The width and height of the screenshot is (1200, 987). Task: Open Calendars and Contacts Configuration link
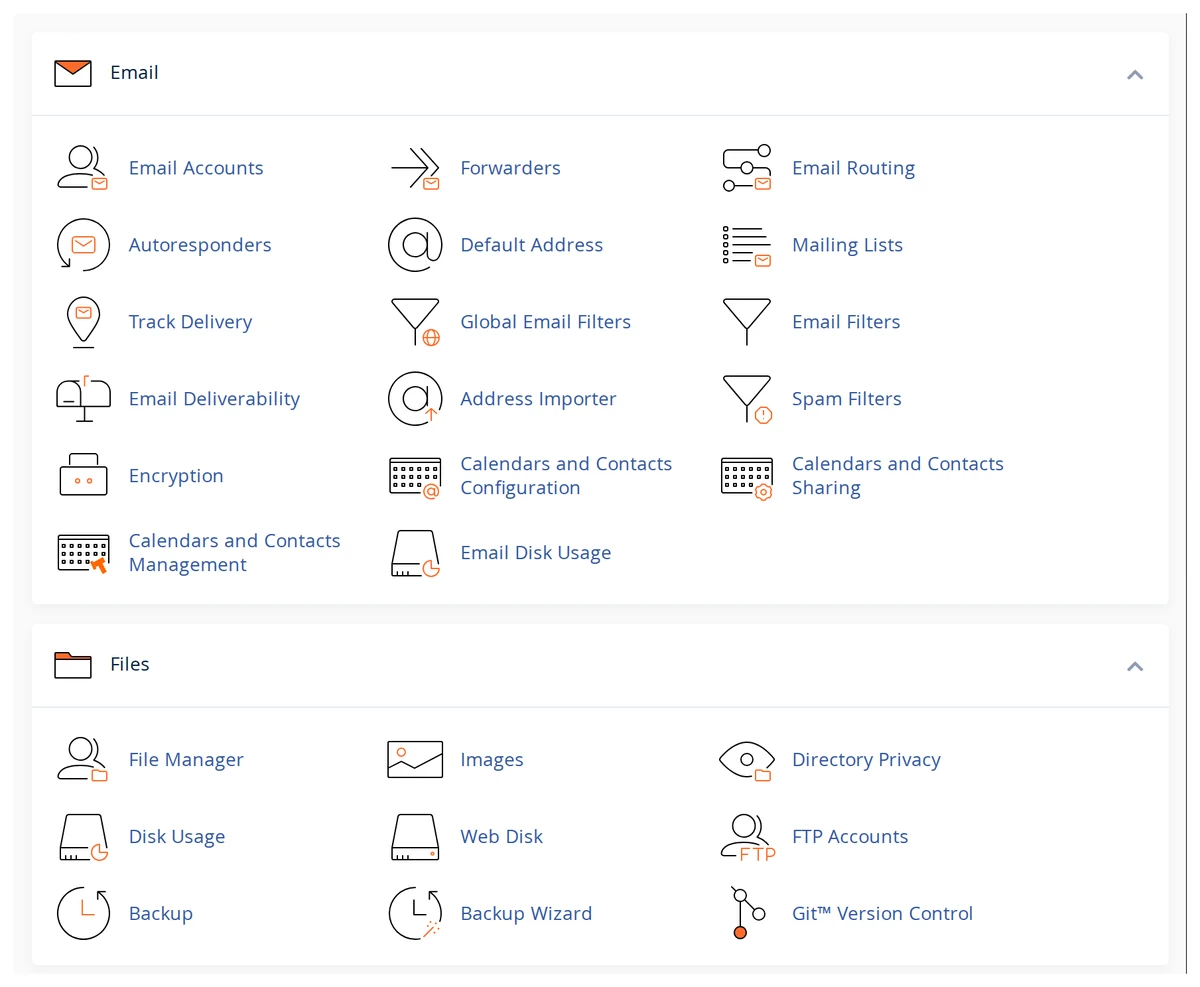(x=566, y=476)
